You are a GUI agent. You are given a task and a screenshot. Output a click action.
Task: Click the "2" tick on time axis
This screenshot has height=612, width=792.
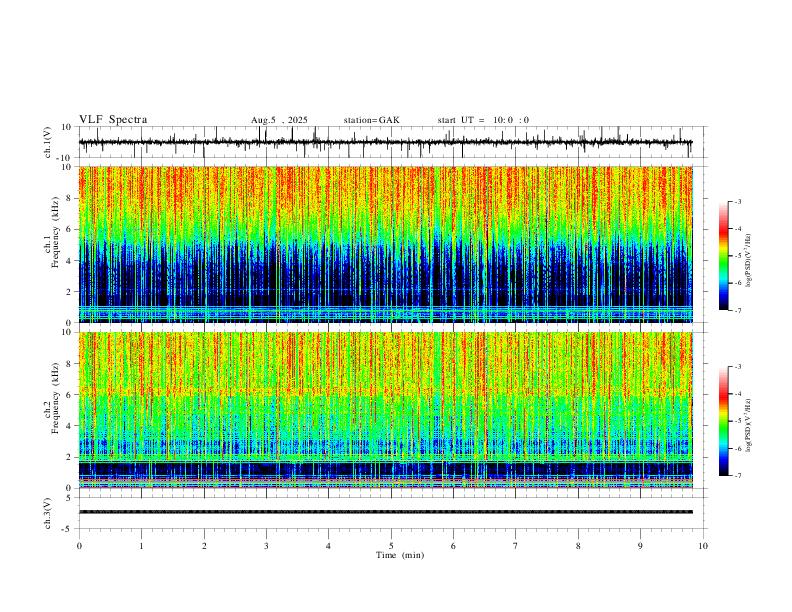coord(204,546)
